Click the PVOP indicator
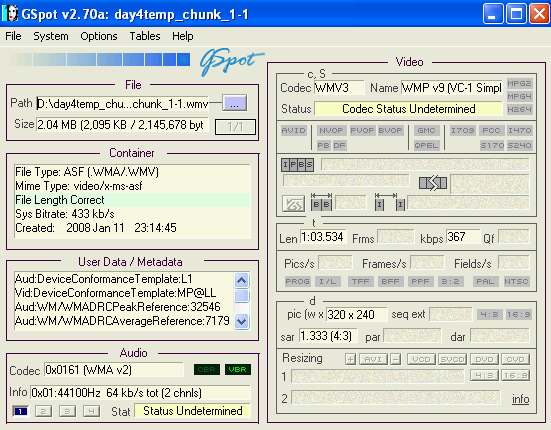 point(363,131)
